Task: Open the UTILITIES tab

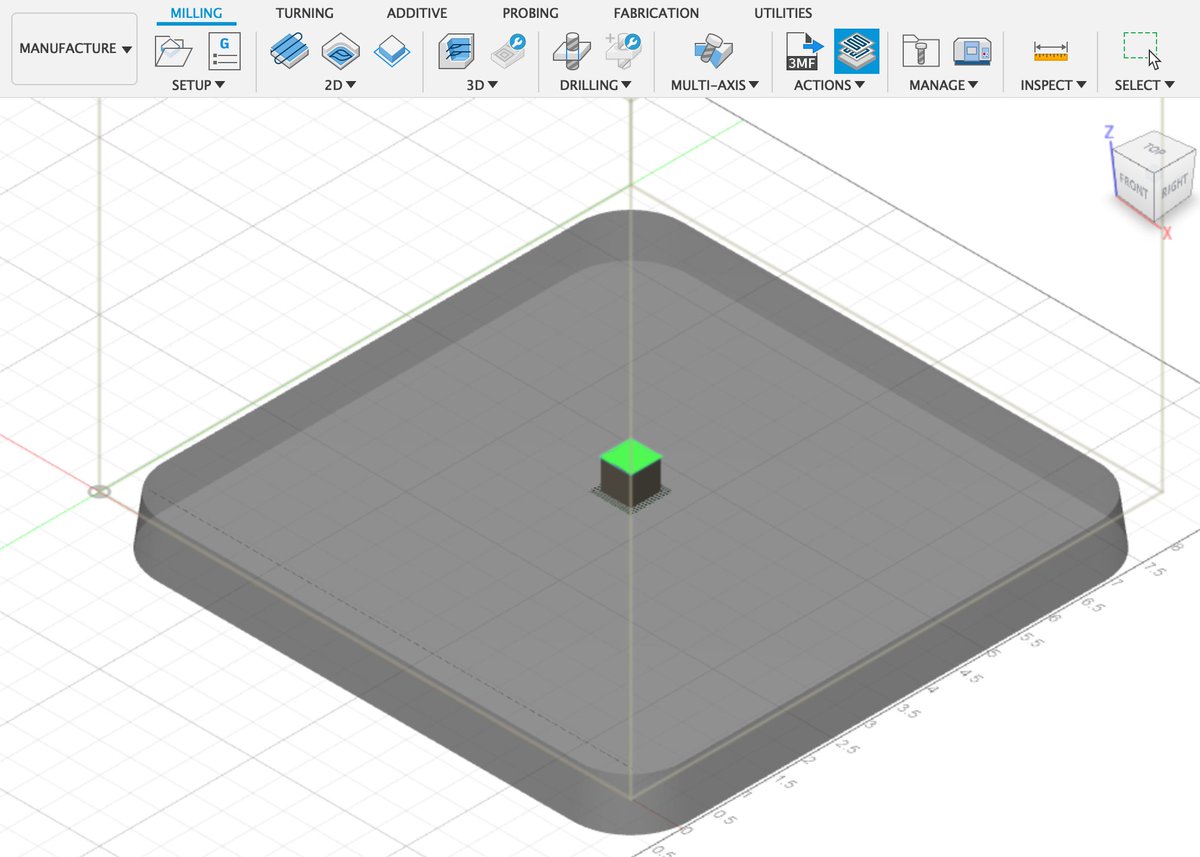Action: (783, 13)
